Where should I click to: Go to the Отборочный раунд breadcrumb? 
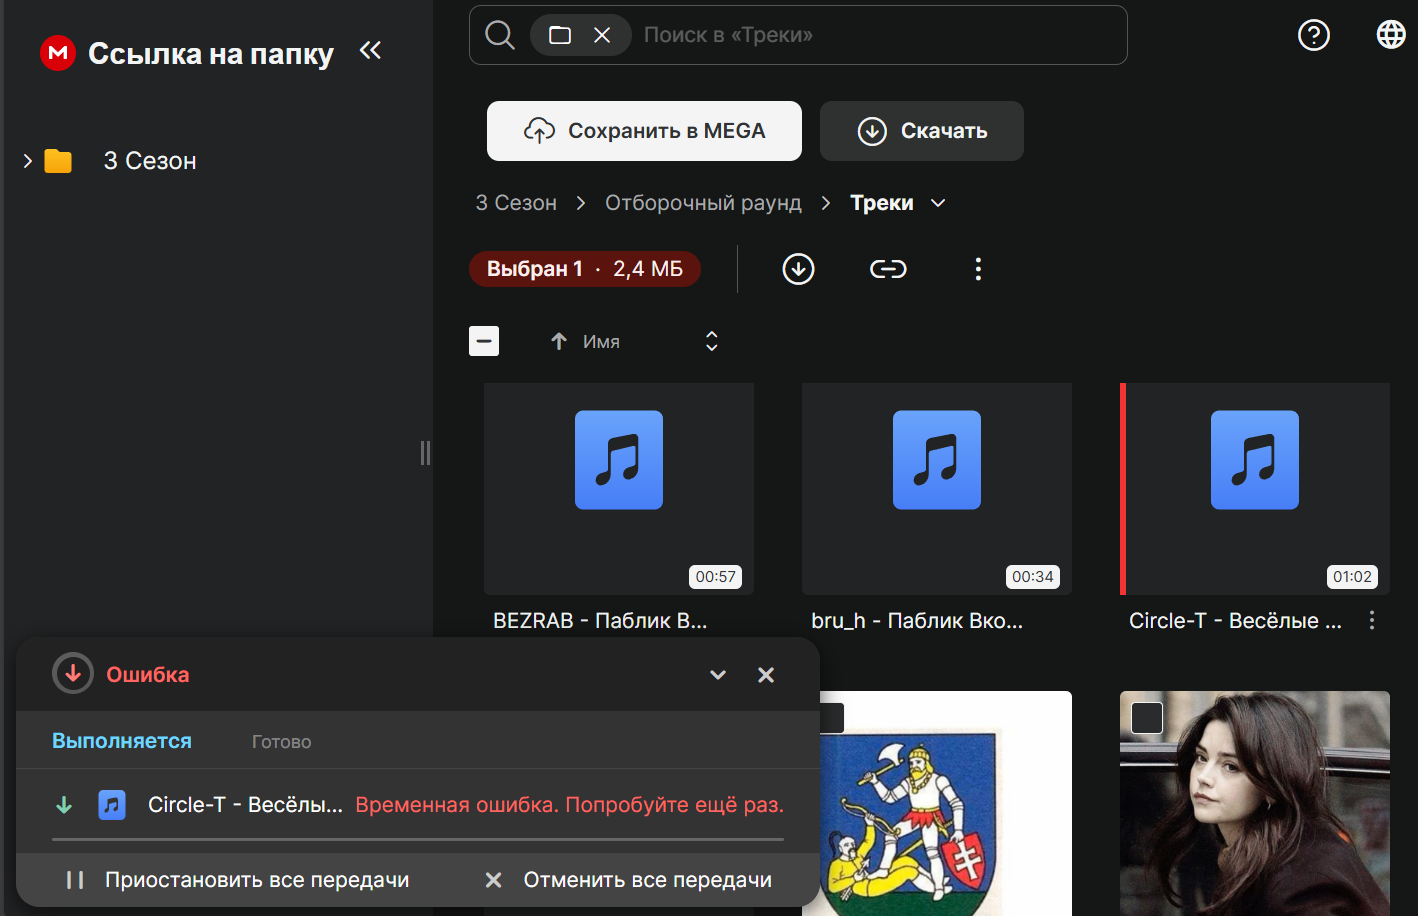pos(703,203)
